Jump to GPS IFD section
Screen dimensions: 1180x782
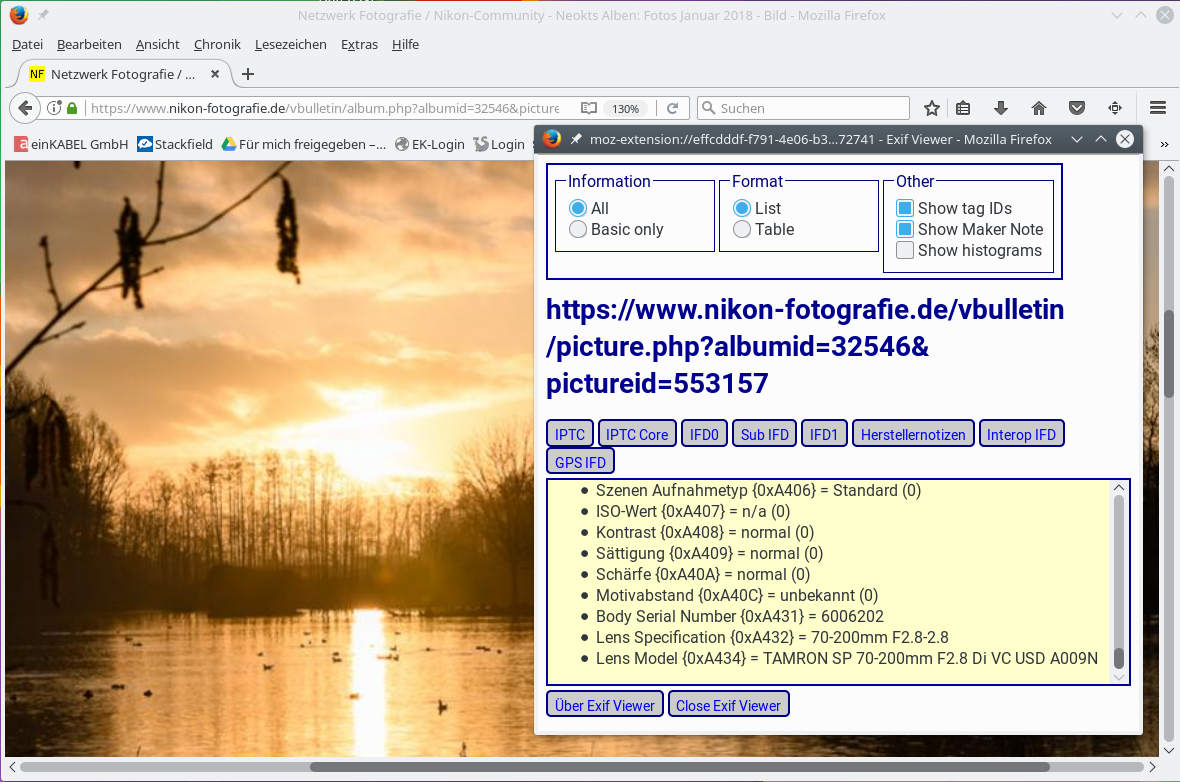coord(580,462)
